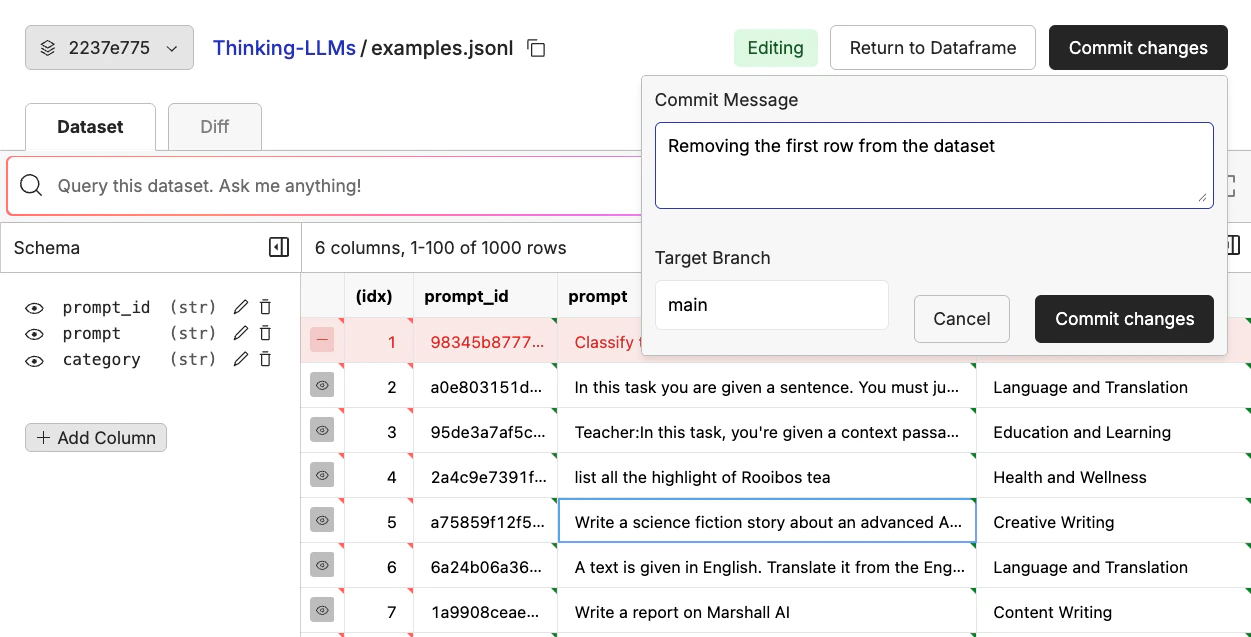Commit changes in the commit panel

(1124, 319)
